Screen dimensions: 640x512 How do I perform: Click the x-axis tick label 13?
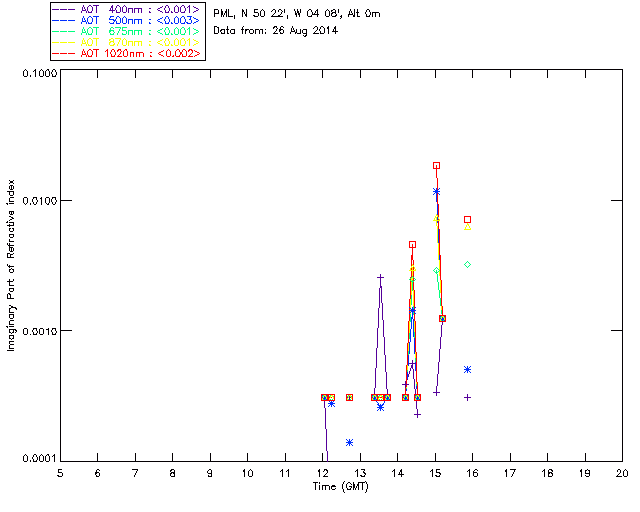point(360,473)
